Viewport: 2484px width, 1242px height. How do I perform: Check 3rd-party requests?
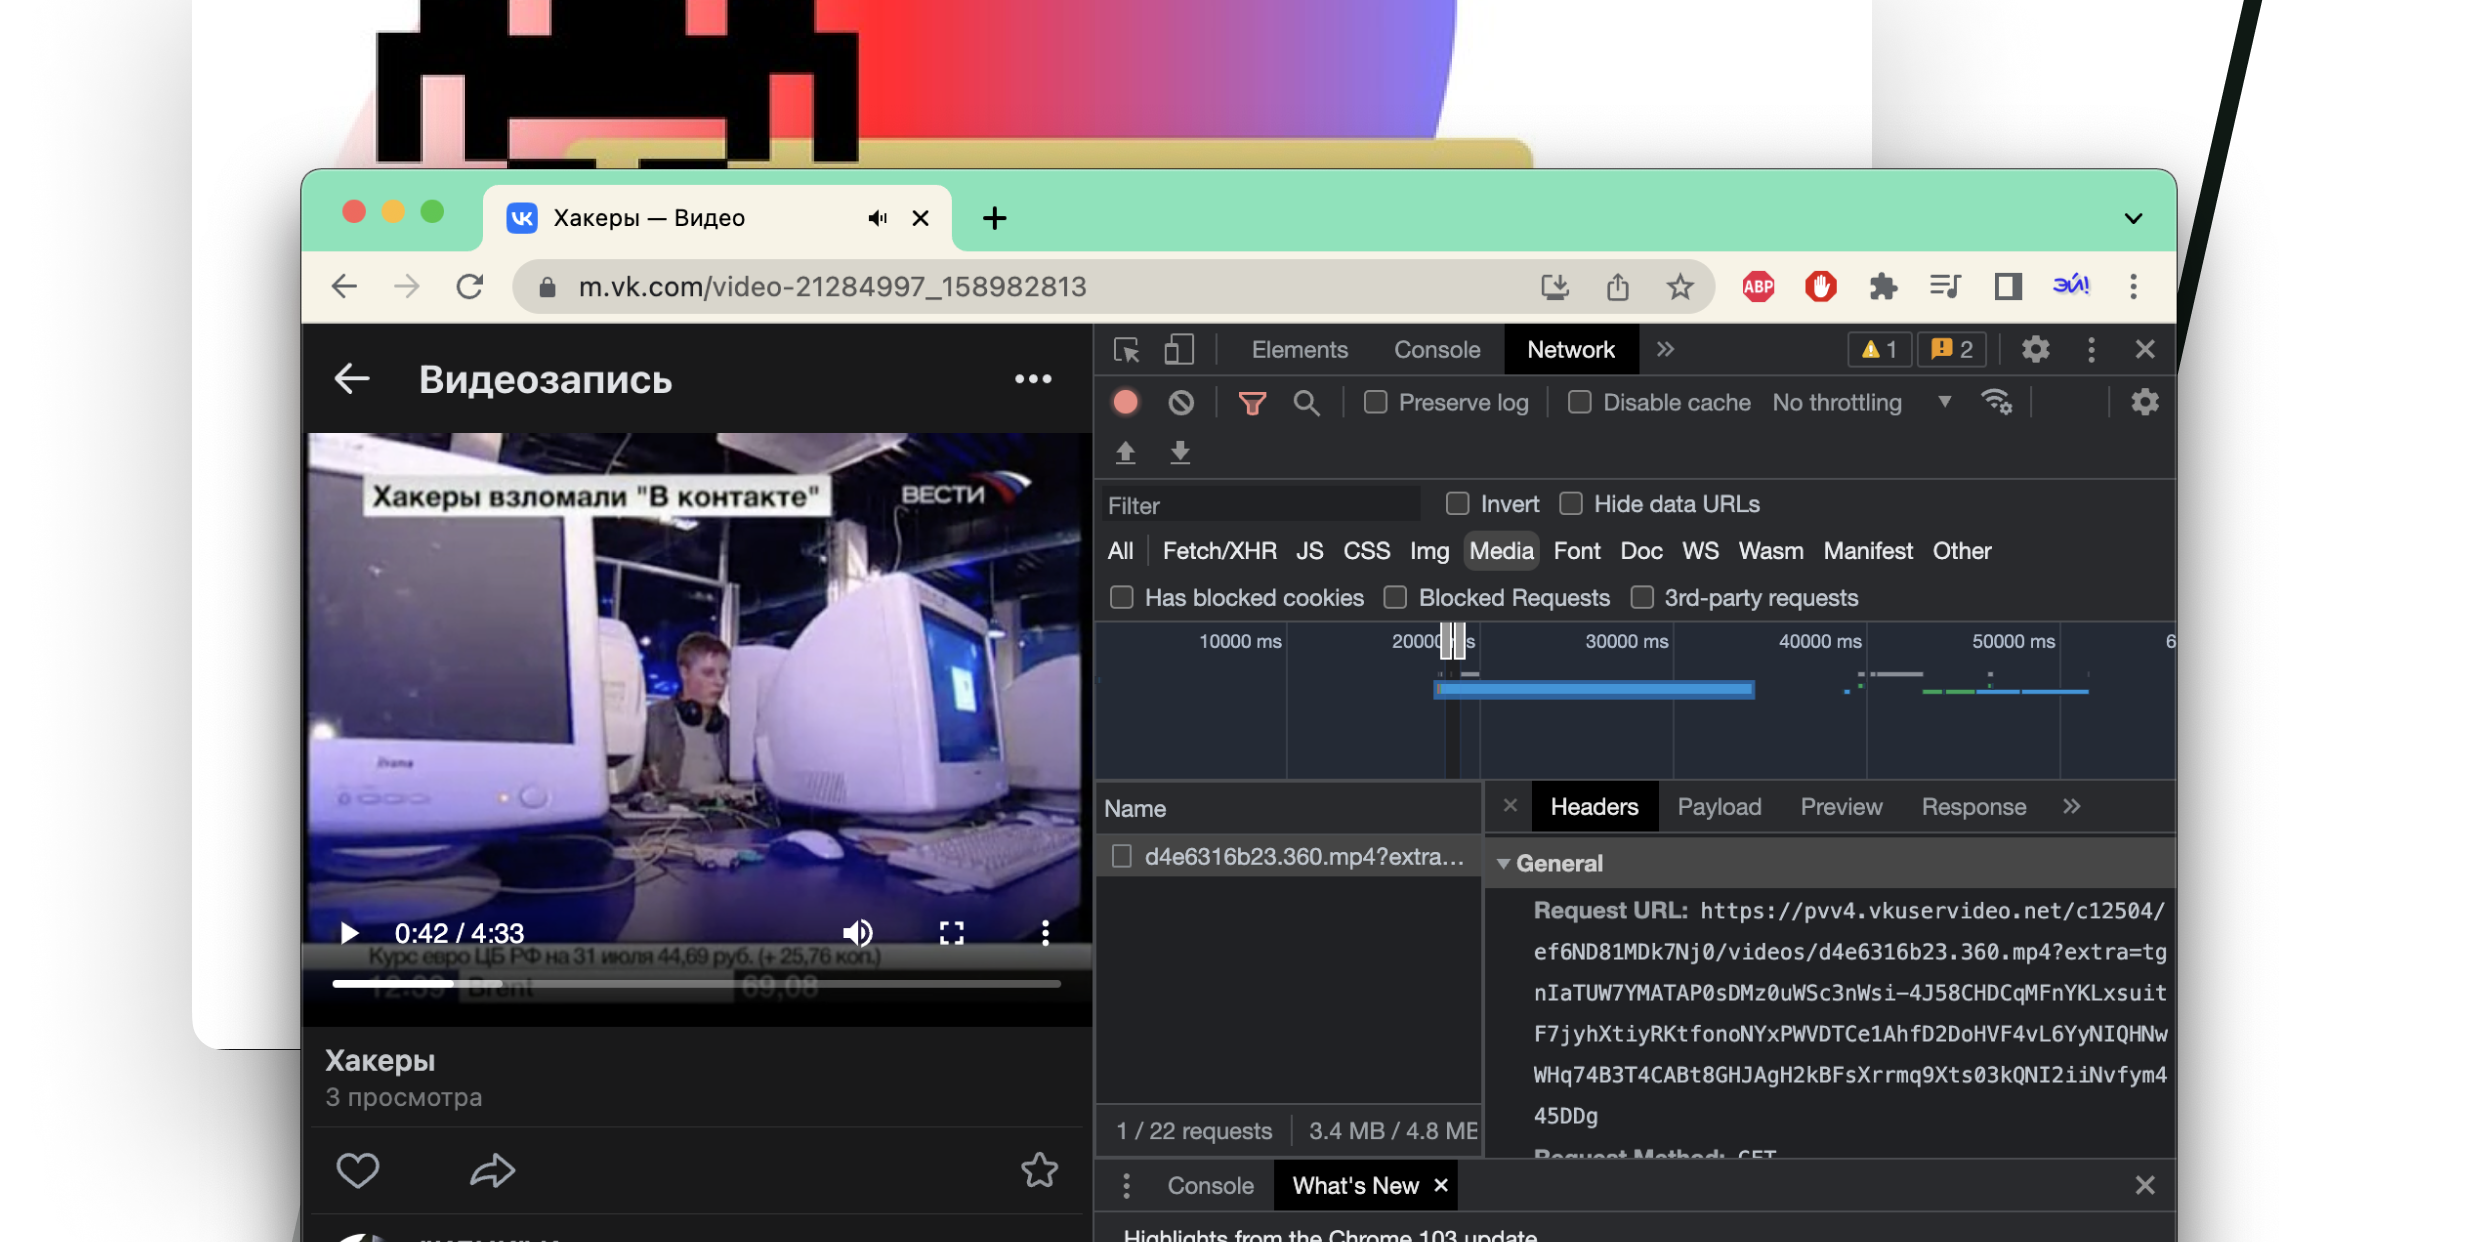[x=1642, y=598]
